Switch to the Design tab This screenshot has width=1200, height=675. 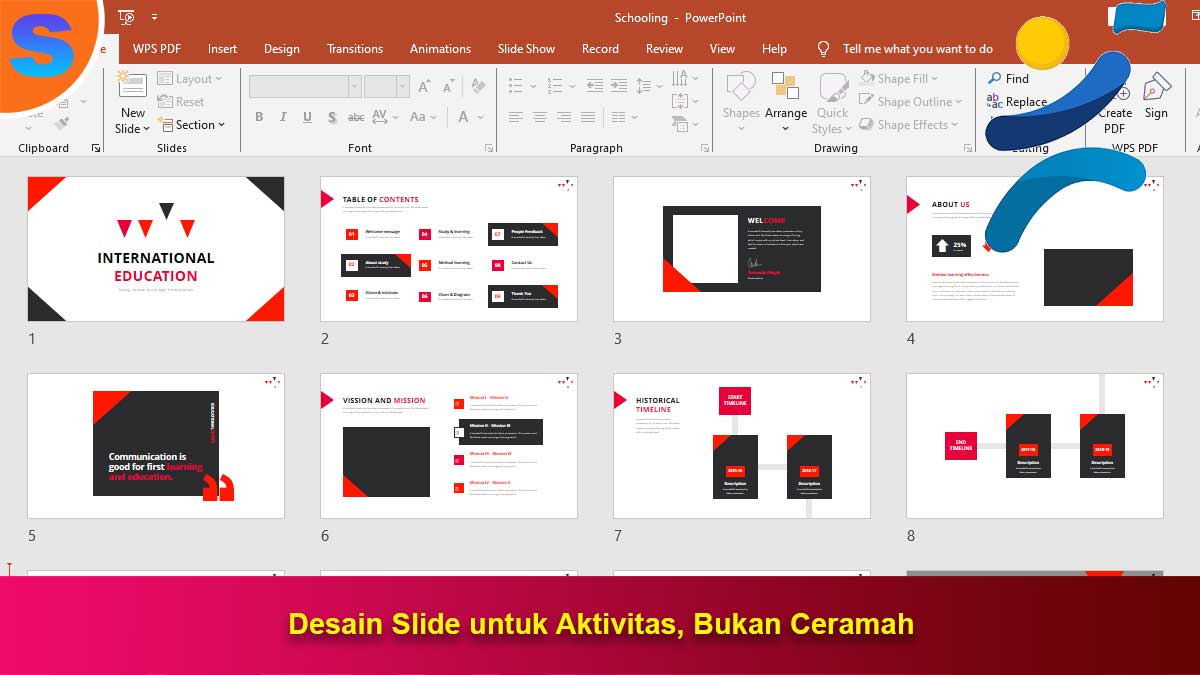click(282, 48)
